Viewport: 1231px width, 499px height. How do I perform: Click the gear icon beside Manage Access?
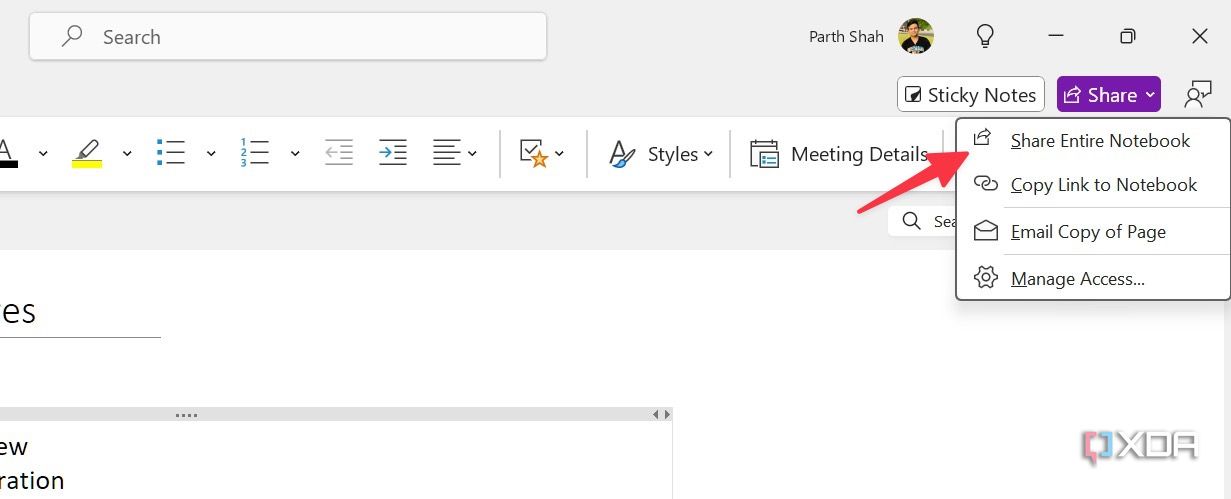click(x=986, y=278)
